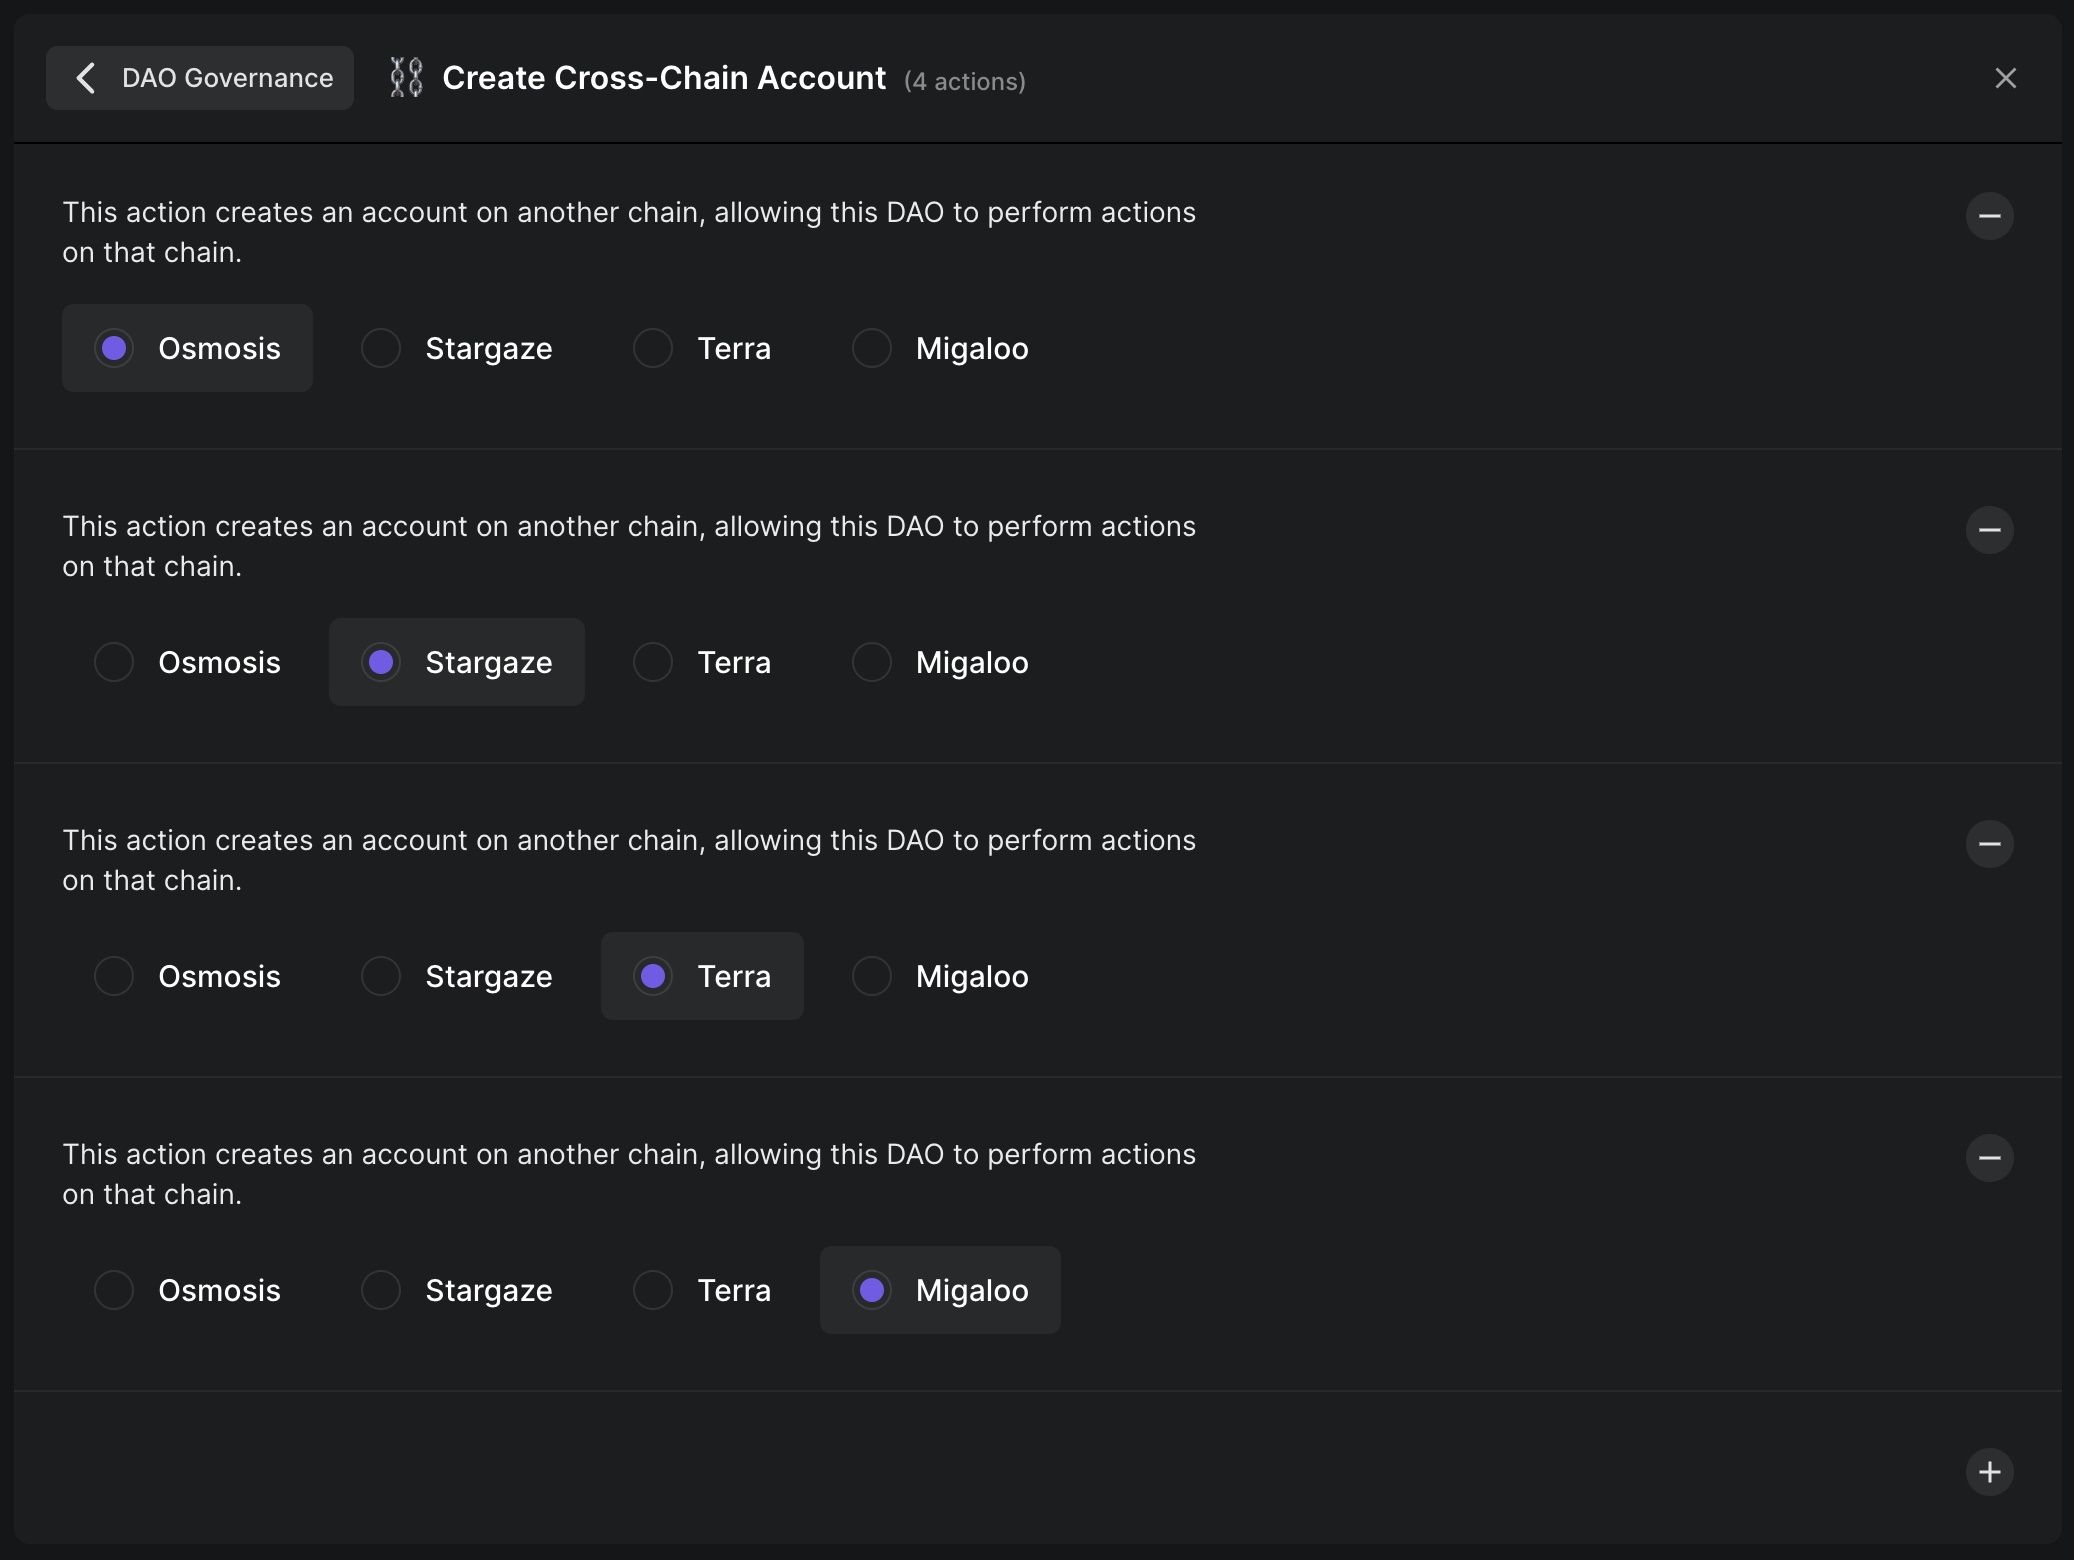Click the Create Cross-Chain Account title
Screen dimensions: 2074x1560
pos(664,78)
